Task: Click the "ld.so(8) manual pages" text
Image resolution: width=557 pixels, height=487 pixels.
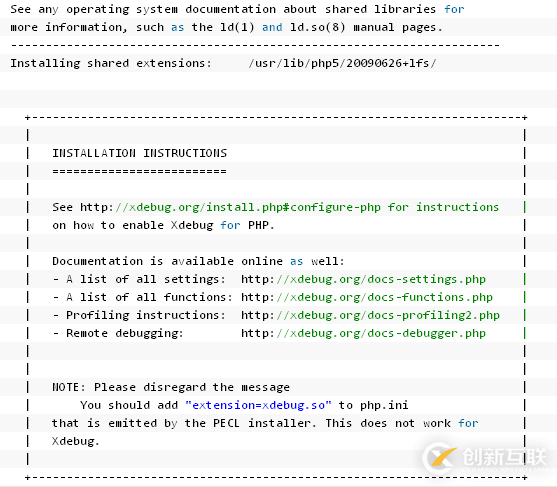Action: pyautogui.click(x=366, y=27)
